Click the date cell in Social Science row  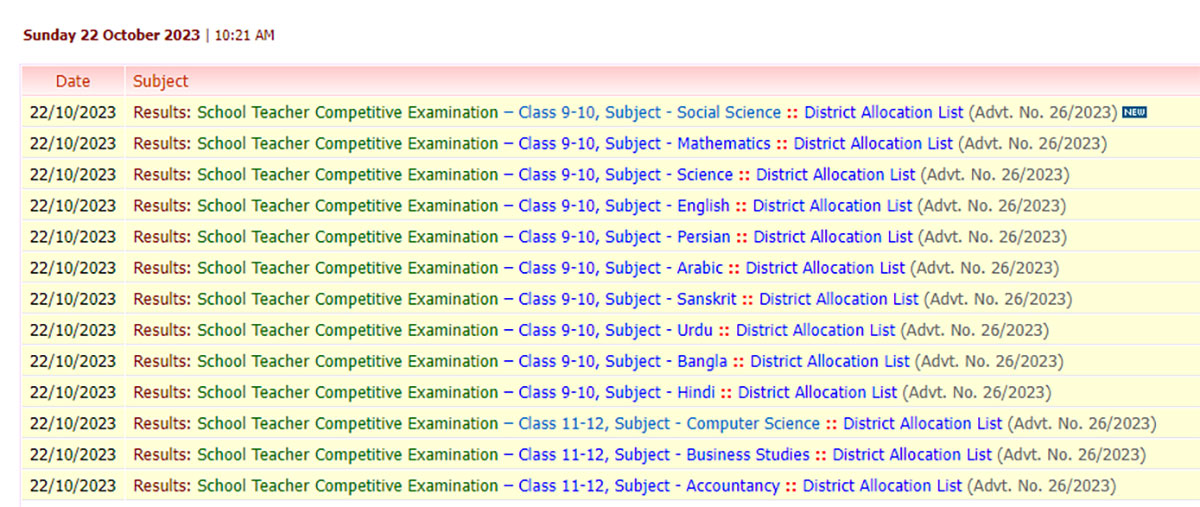click(72, 113)
